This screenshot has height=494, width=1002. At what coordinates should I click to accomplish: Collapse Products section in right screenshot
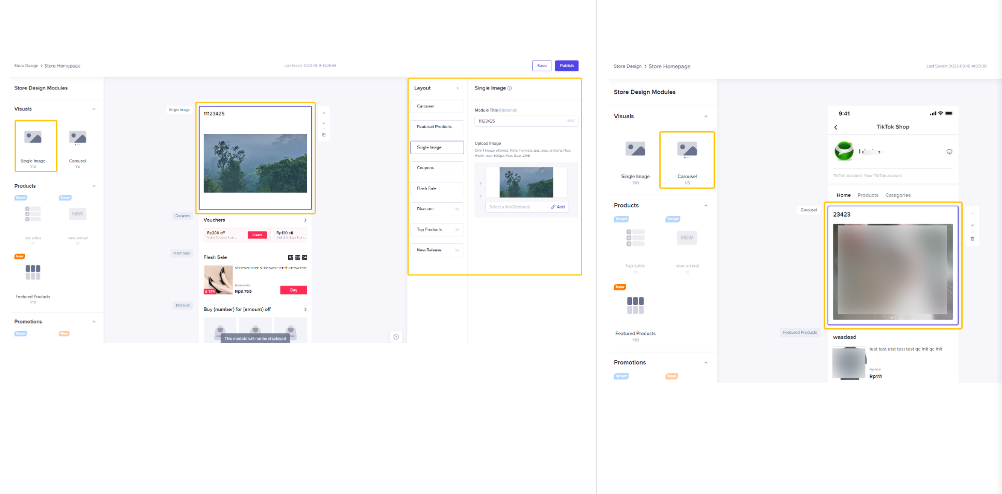pos(706,205)
